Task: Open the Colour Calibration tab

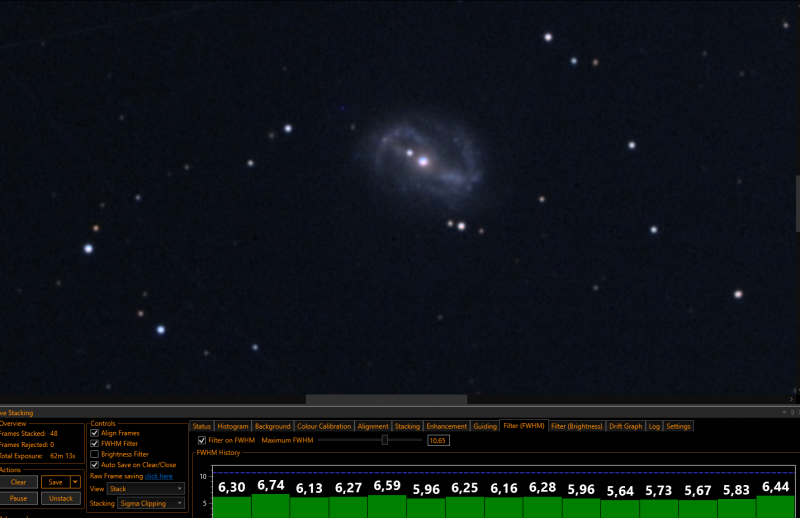Action: [x=324, y=427]
